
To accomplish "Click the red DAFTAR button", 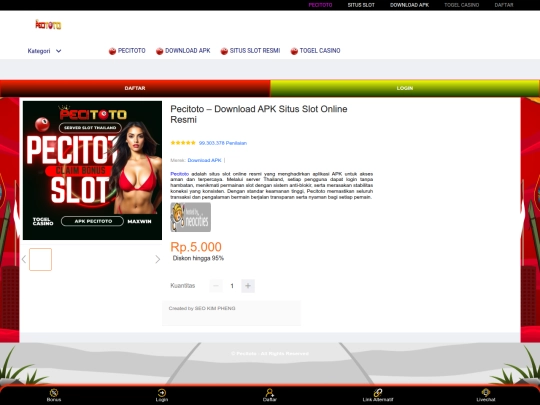I will (x=135, y=88).
